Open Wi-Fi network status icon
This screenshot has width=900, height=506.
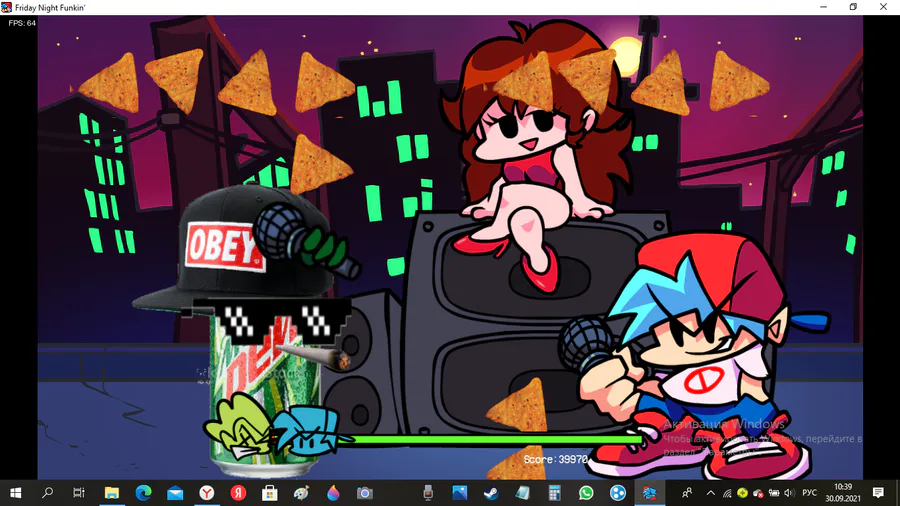727,493
